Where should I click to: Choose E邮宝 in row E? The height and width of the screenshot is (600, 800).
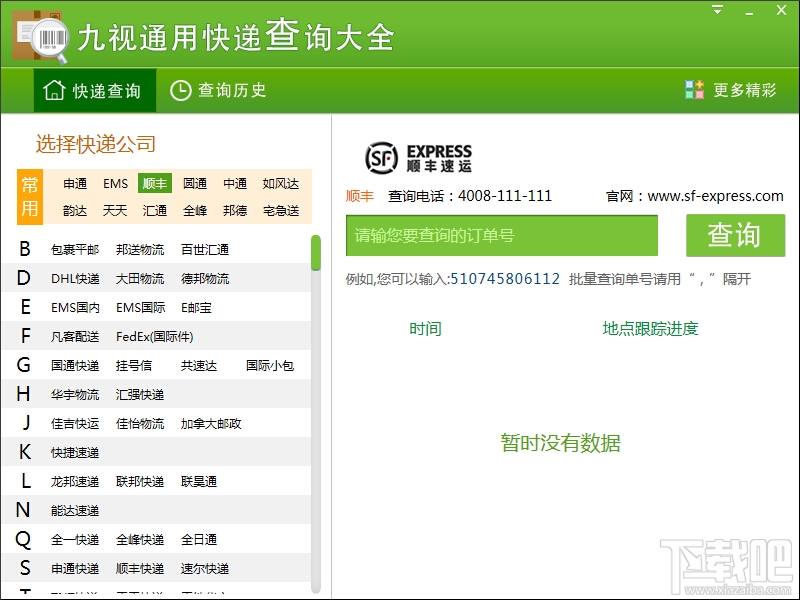pyautogui.click(x=196, y=308)
